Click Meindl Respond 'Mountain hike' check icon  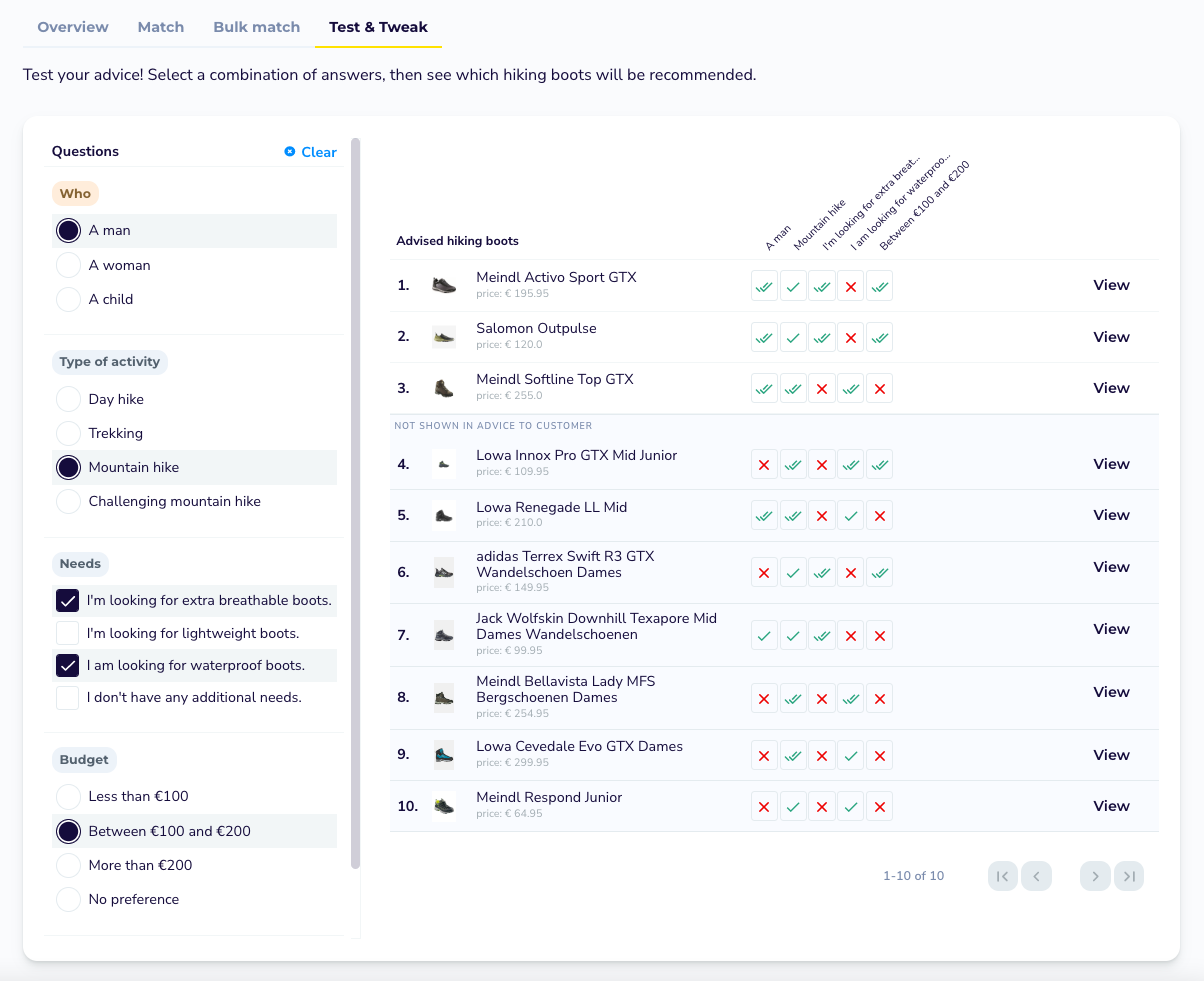(793, 806)
